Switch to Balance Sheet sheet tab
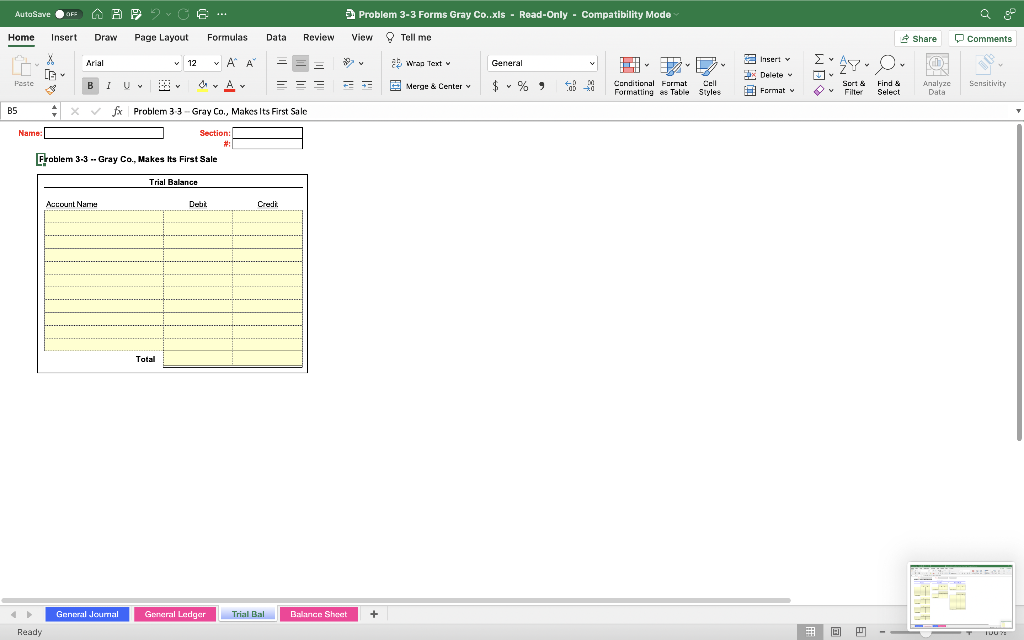 pyautogui.click(x=319, y=614)
